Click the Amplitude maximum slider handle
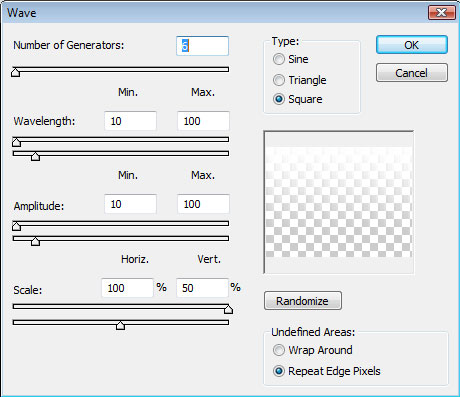 (35, 241)
